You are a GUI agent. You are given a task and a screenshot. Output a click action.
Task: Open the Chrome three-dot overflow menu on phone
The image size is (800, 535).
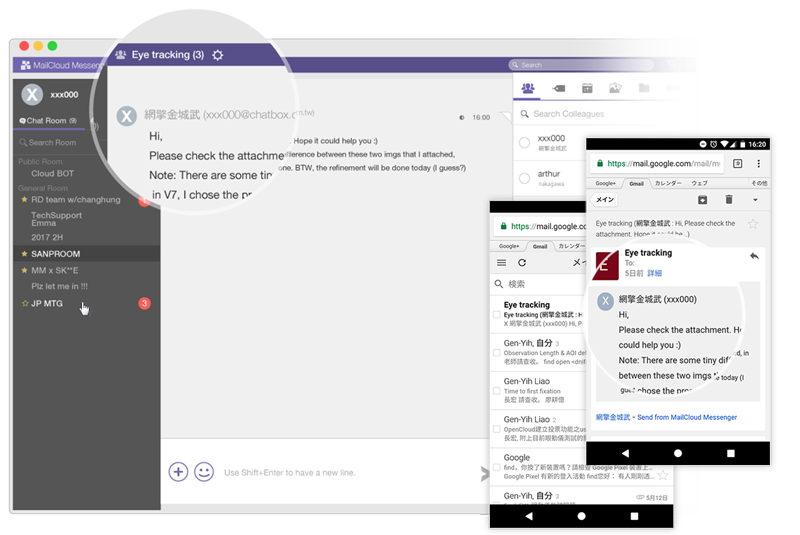pyautogui.click(x=760, y=163)
